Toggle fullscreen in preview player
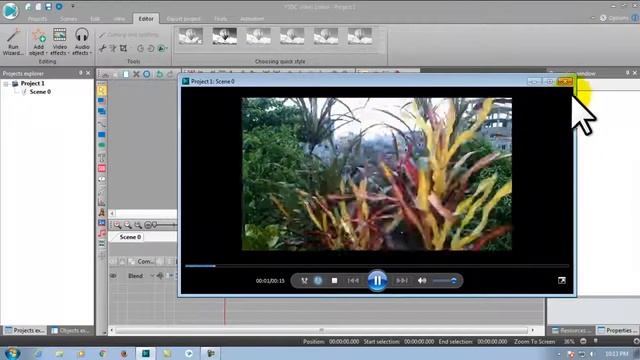Viewport: 640px width, 360px height. click(562, 280)
